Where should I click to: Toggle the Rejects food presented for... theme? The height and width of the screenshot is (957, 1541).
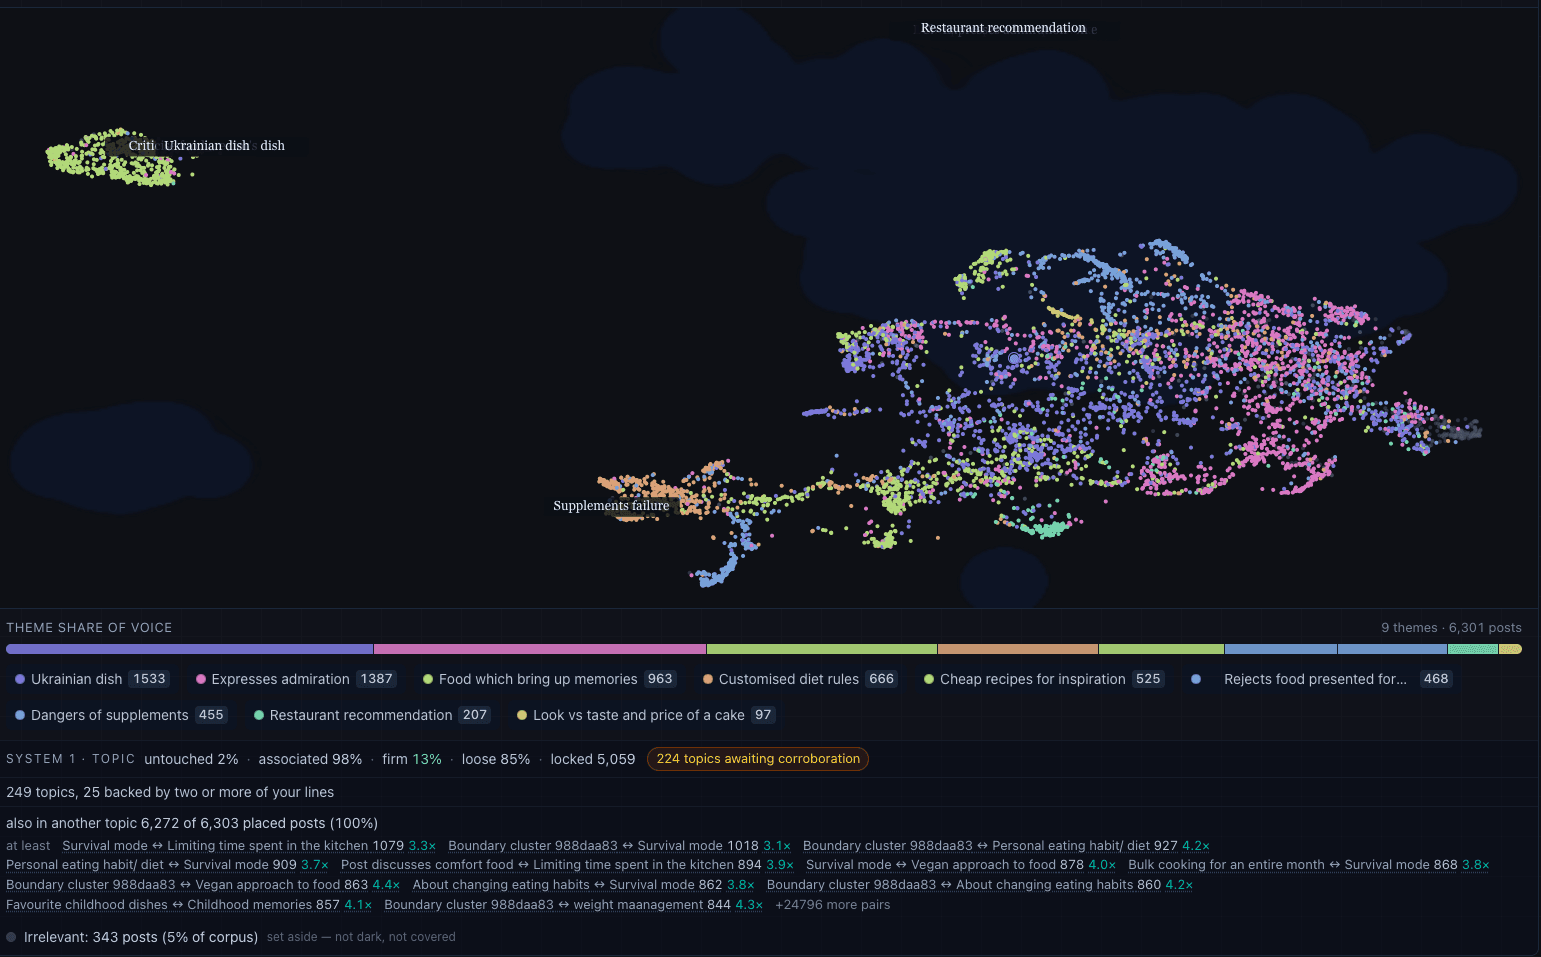coord(1321,679)
